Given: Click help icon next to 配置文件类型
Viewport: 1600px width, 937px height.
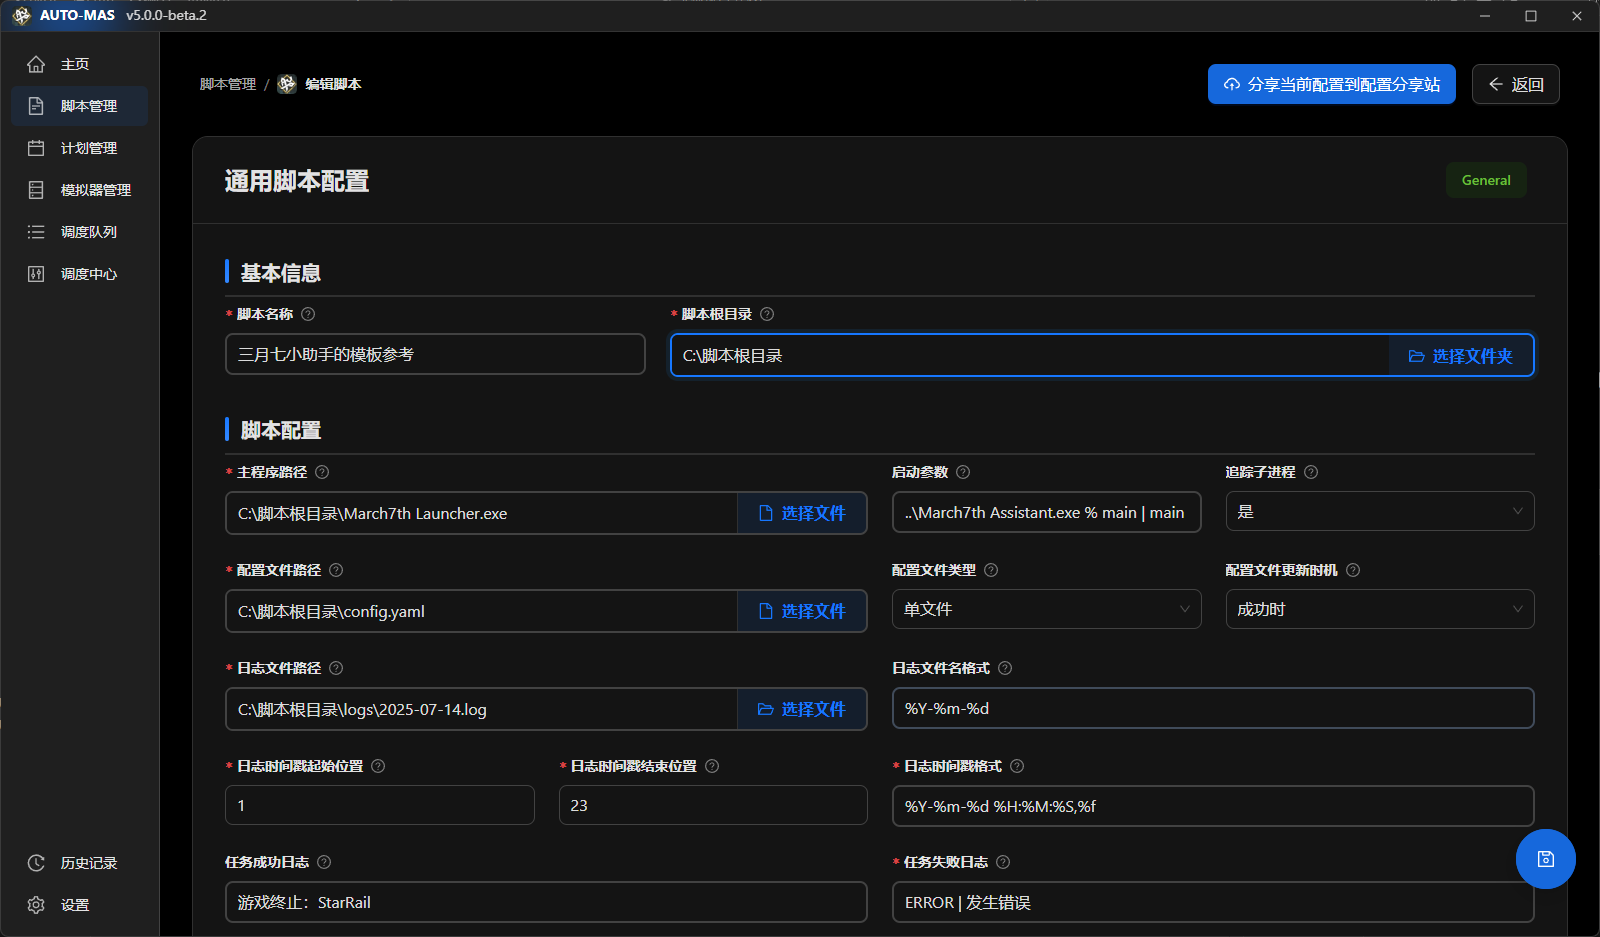Looking at the screenshot, I should [991, 570].
